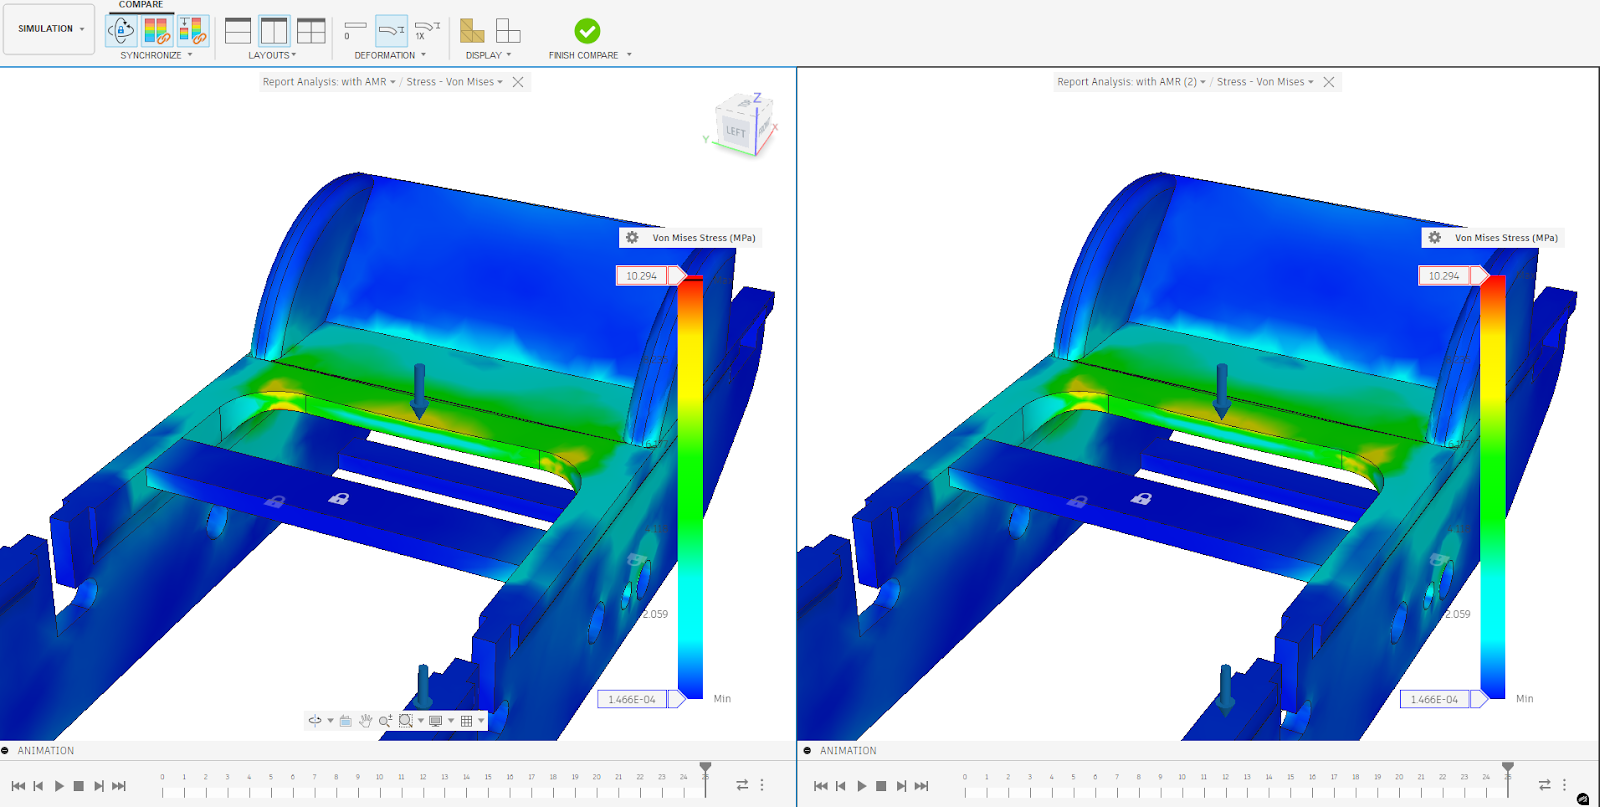
Task: Toggle Synchronize Result Type in the toolbar
Action: pyautogui.click(x=157, y=31)
